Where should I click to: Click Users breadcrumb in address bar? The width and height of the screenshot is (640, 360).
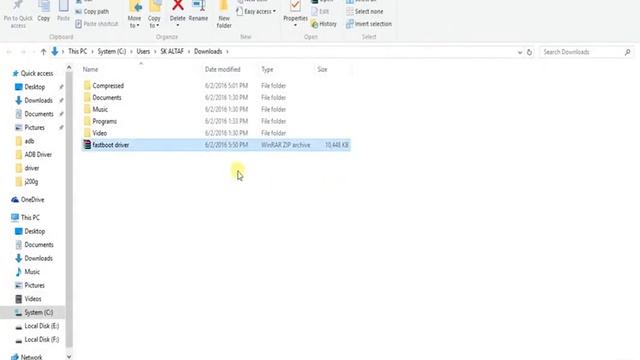click(x=143, y=51)
